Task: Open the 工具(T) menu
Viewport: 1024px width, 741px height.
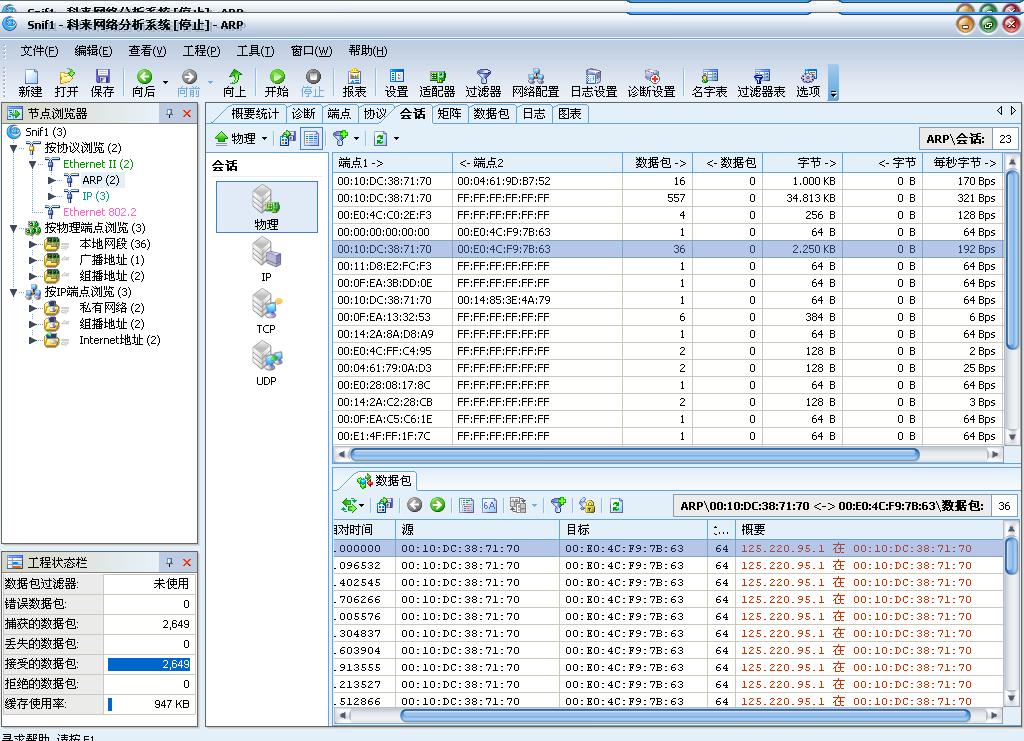Action: point(255,51)
